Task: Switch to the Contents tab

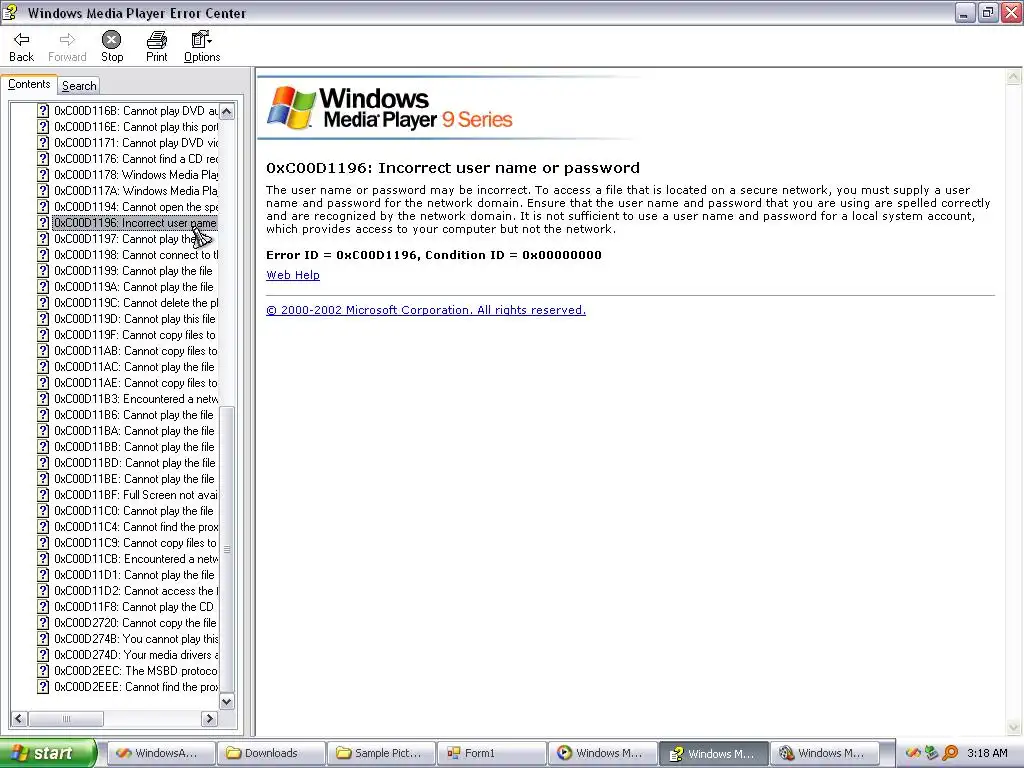Action: pos(29,84)
